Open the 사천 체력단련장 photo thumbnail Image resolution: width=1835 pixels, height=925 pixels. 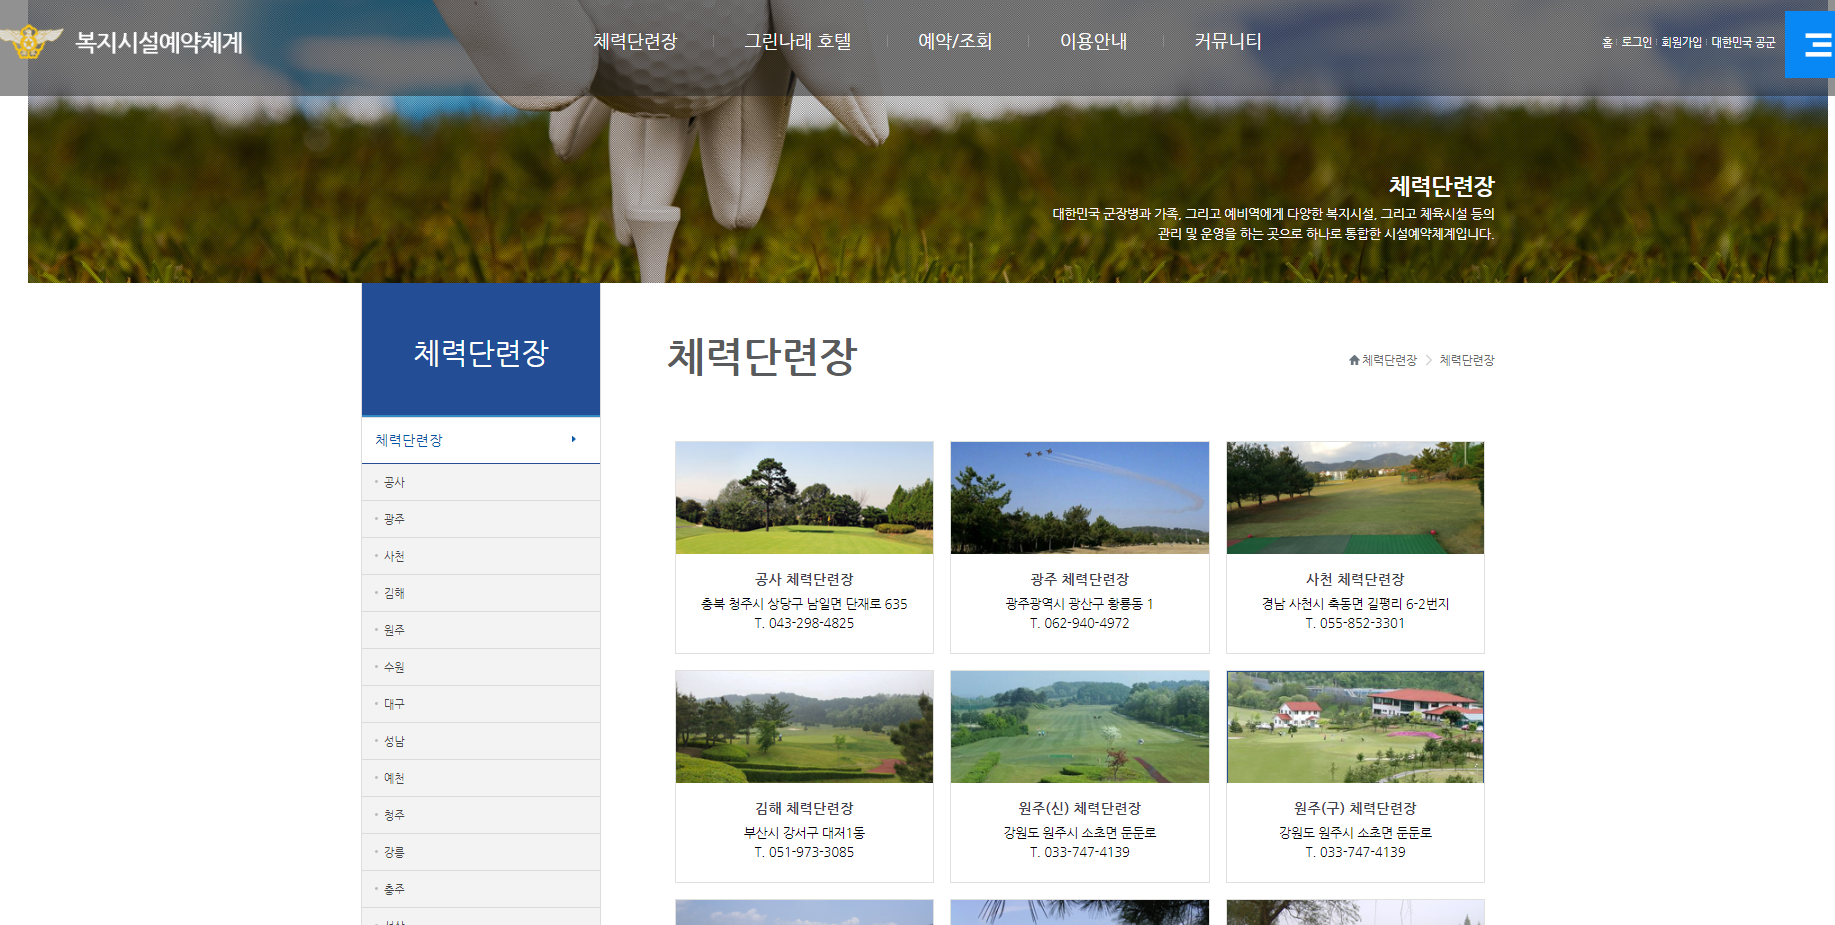tap(1355, 498)
